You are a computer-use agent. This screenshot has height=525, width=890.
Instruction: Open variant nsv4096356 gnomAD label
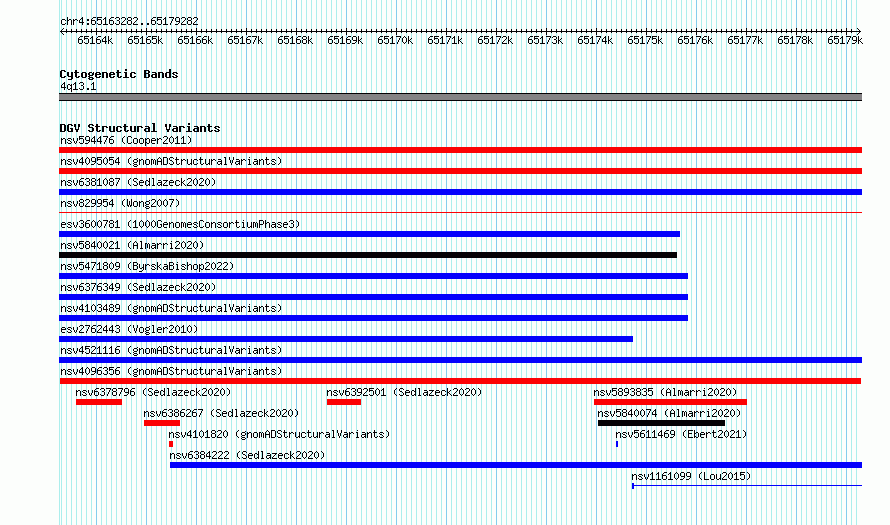[x=171, y=371]
